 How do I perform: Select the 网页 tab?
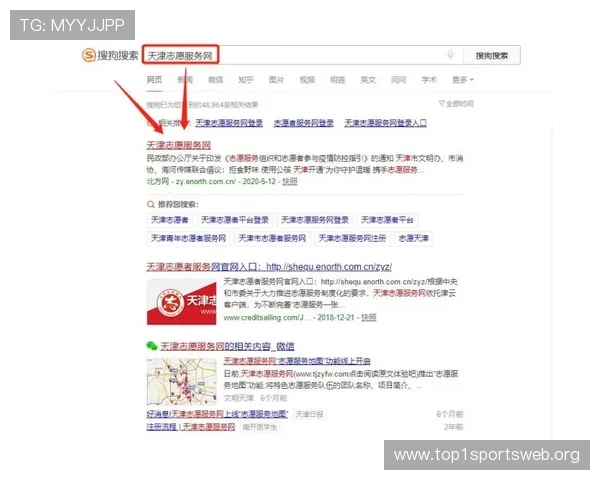(155, 80)
